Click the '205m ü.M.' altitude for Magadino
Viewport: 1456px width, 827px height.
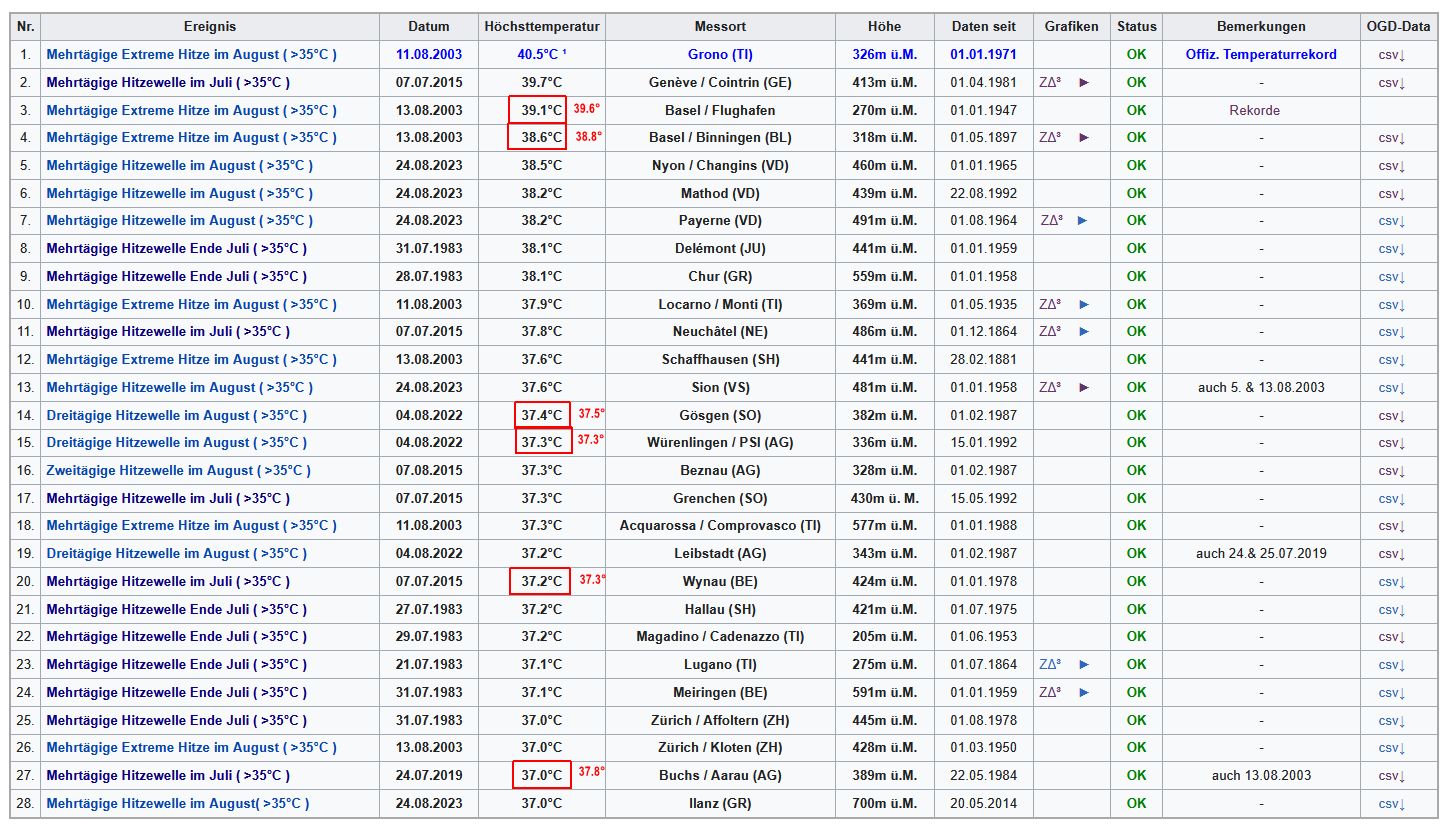coord(884,636)
